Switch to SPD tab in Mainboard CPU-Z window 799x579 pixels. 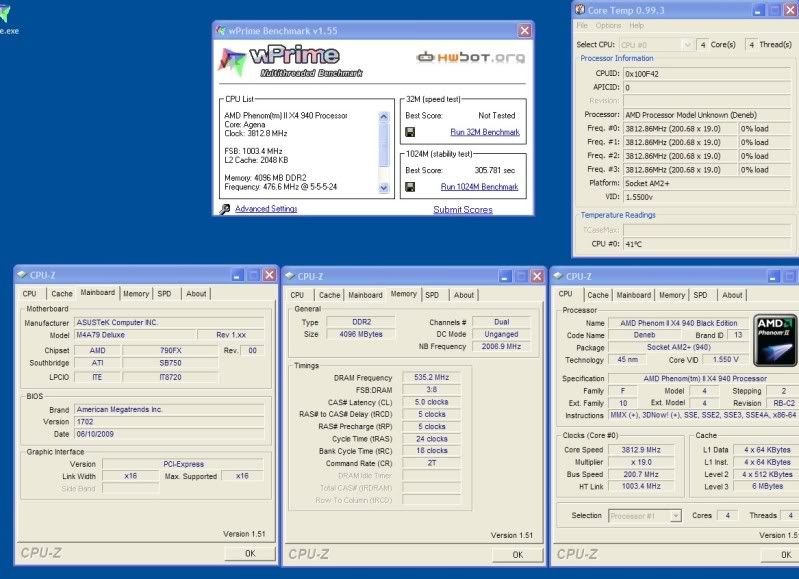(164, 294)
